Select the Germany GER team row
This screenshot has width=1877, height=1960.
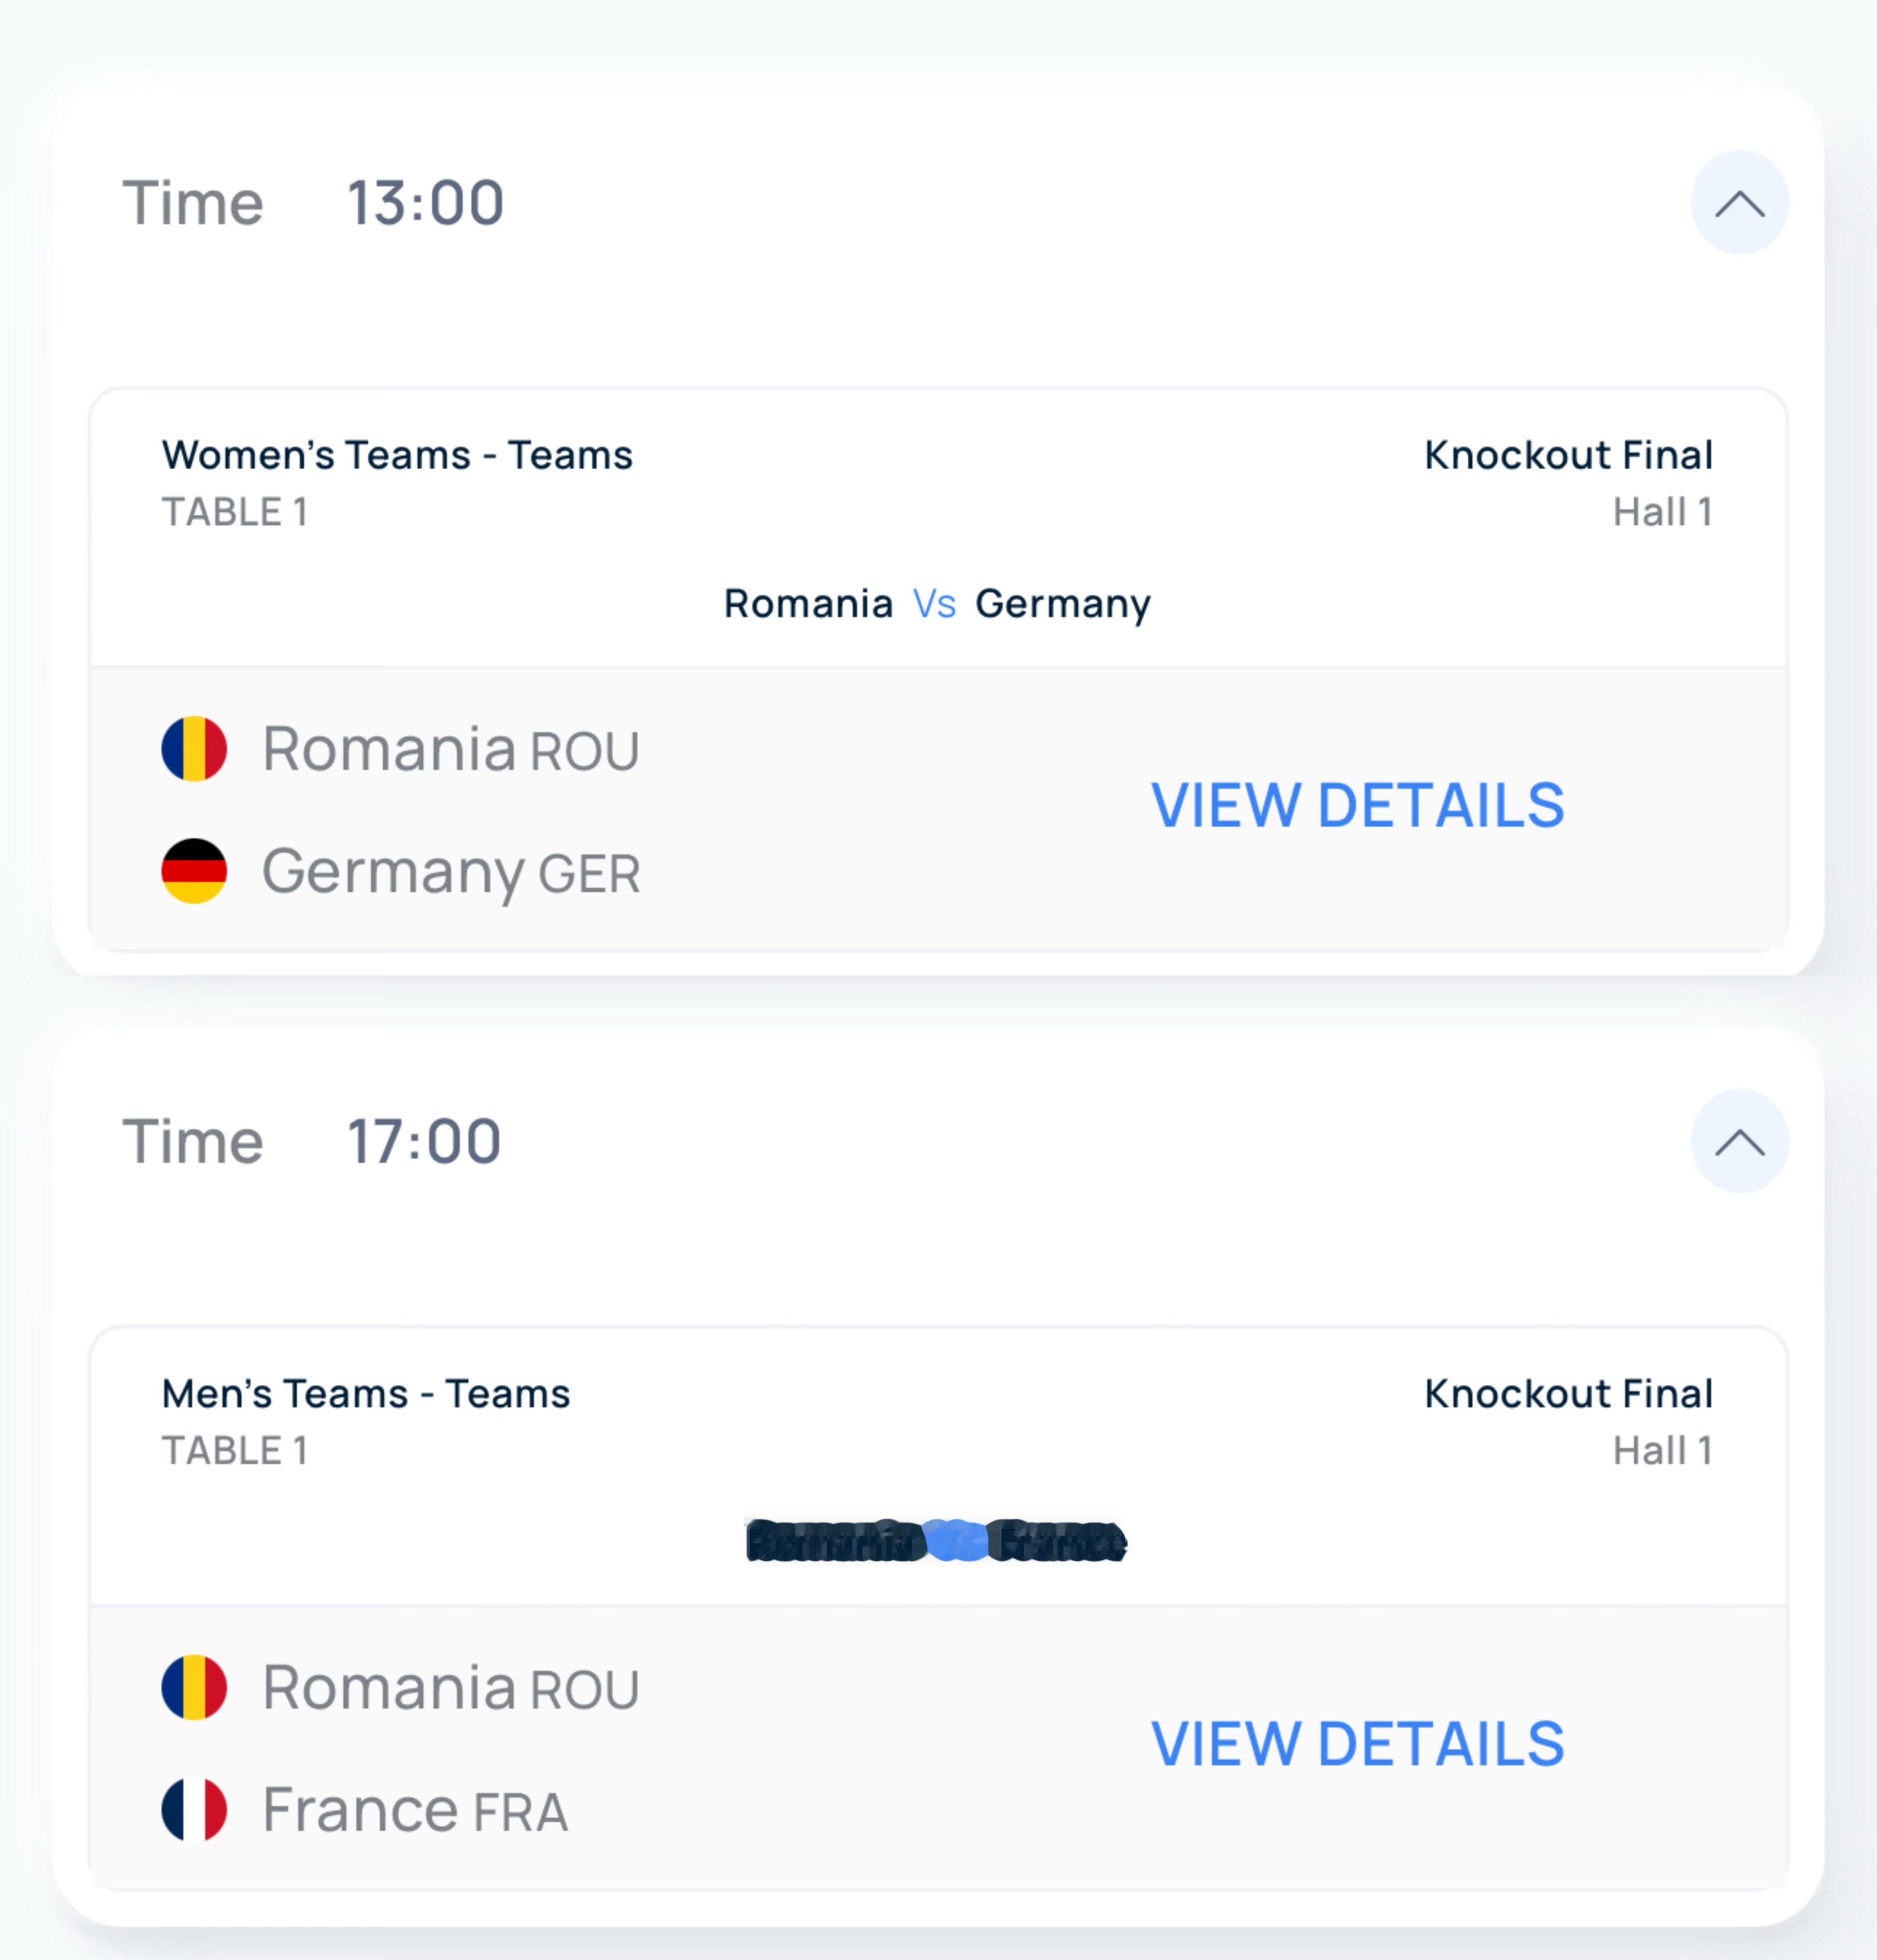click(x=450, y=872)
